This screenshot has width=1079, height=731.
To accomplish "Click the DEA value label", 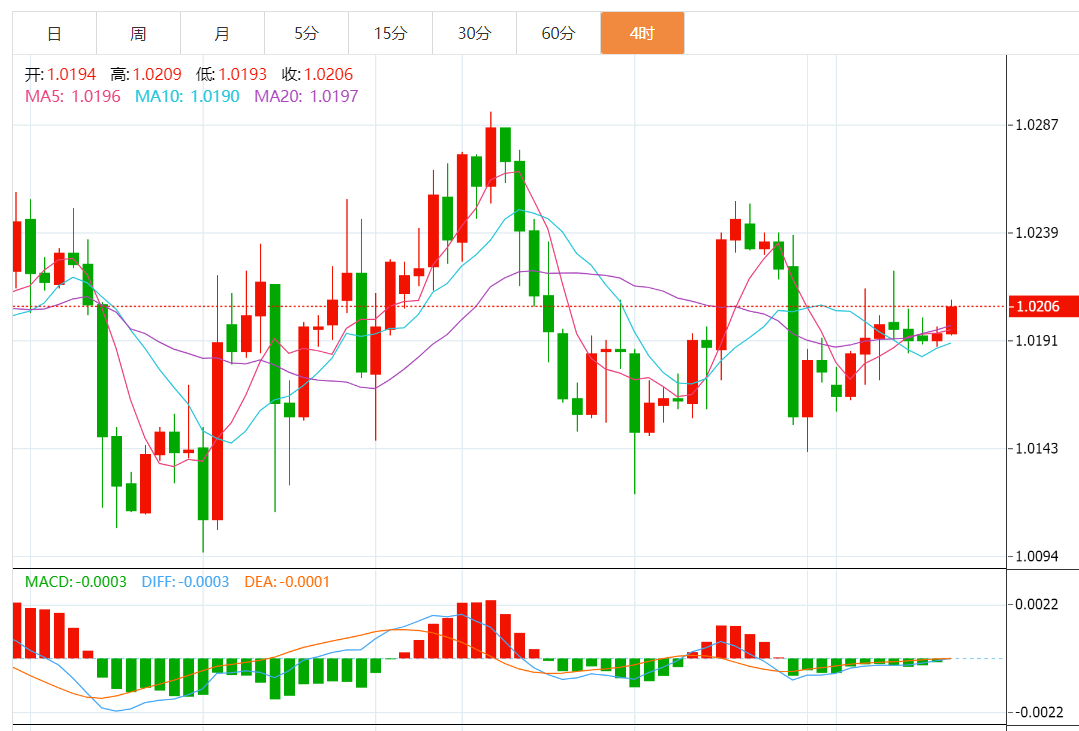I will click(x=287, y=582).
